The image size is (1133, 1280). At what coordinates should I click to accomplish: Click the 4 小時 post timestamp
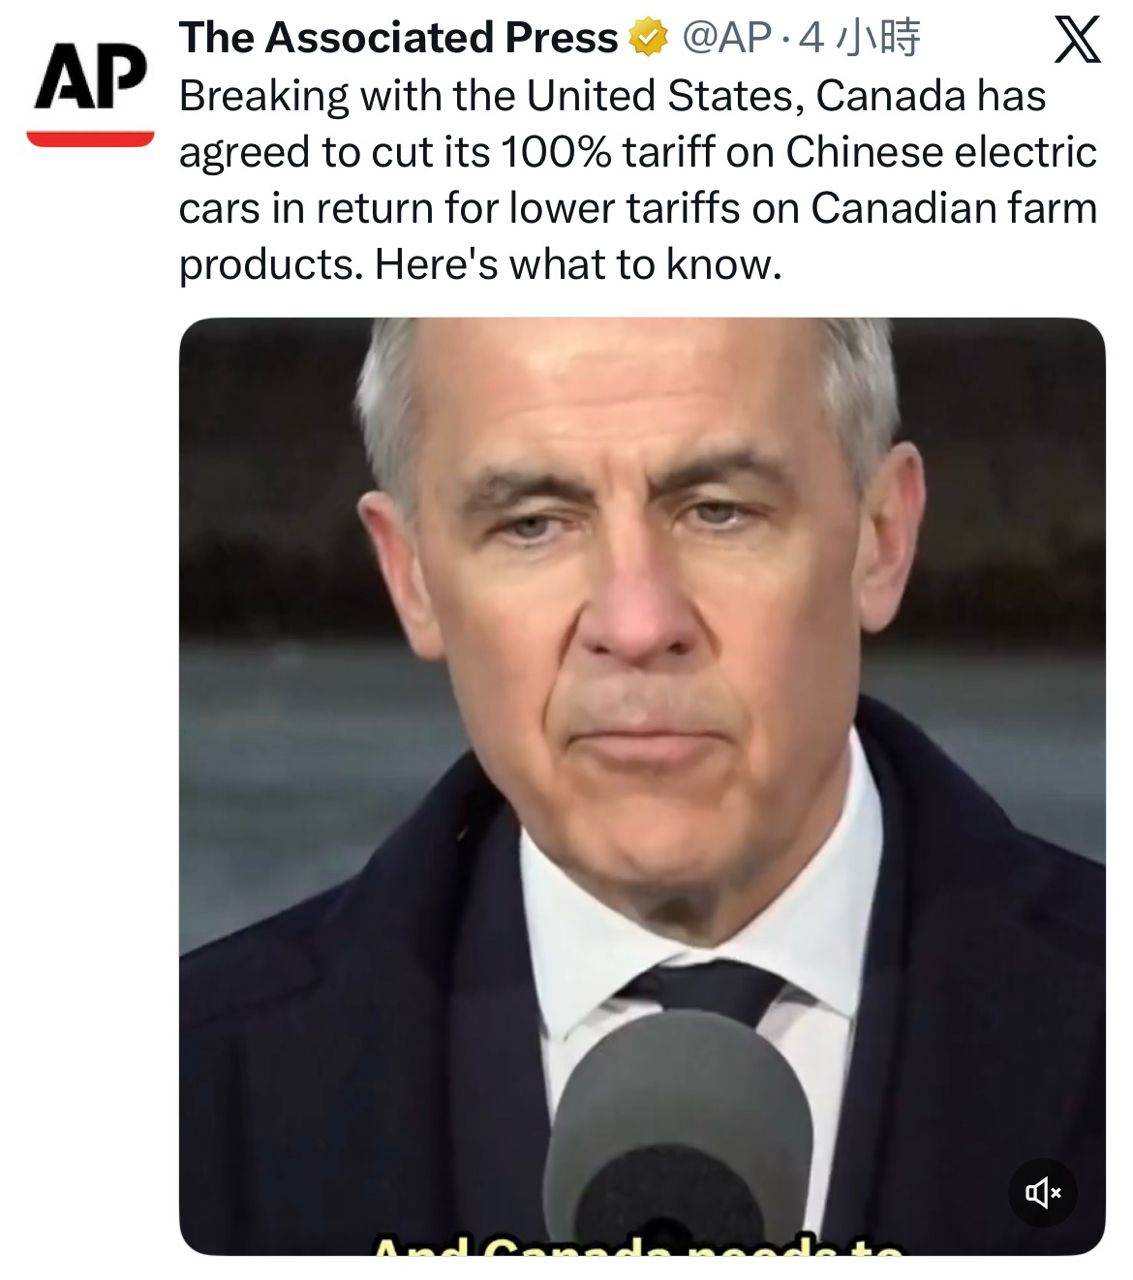860,38
